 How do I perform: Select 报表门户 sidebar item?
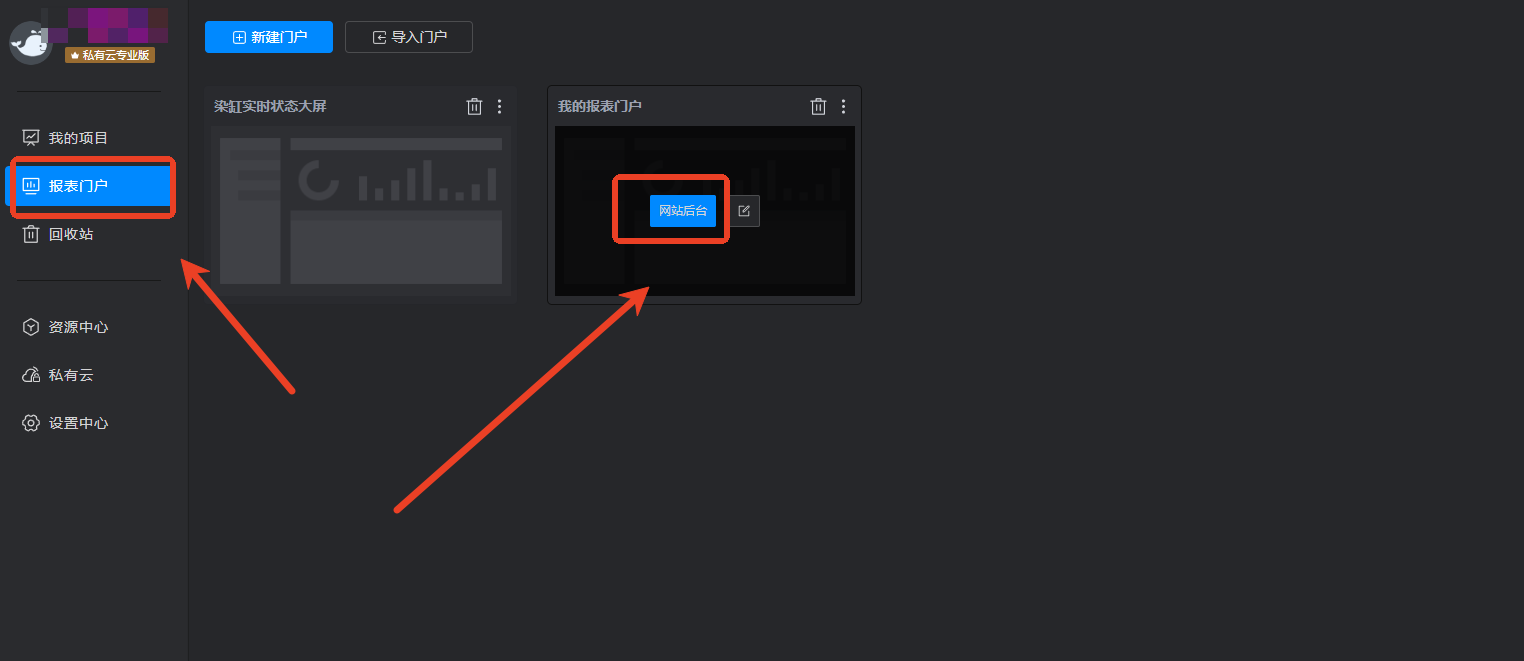(x=90, y=186)
